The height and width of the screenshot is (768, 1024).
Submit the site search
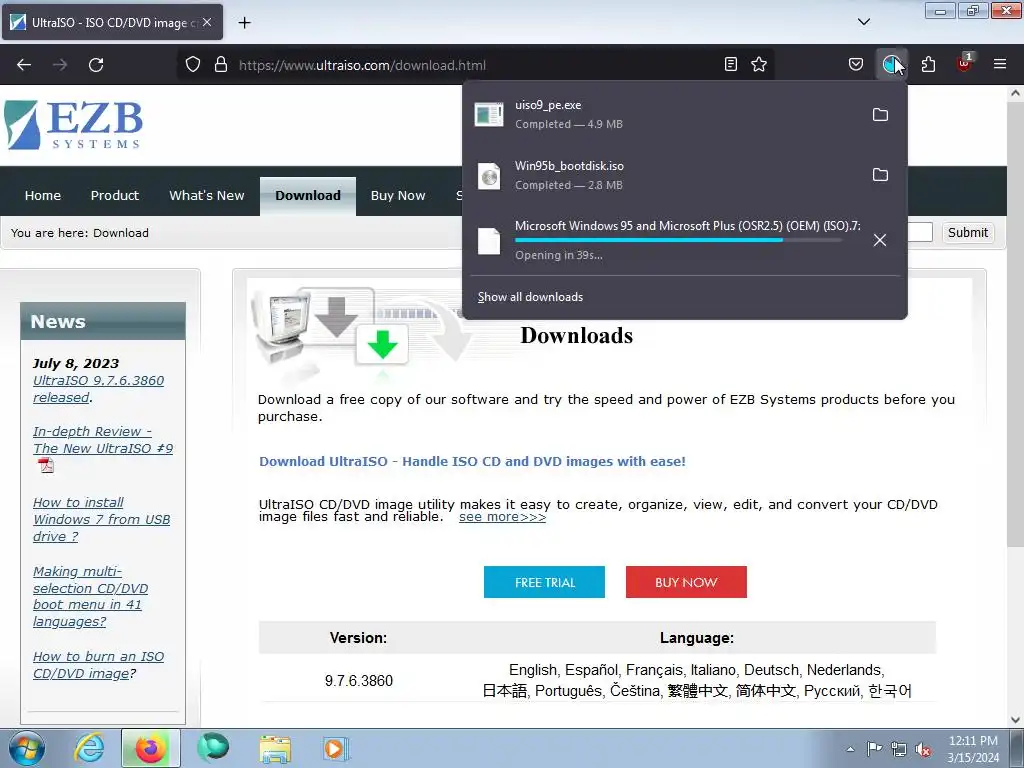point(968,232)
